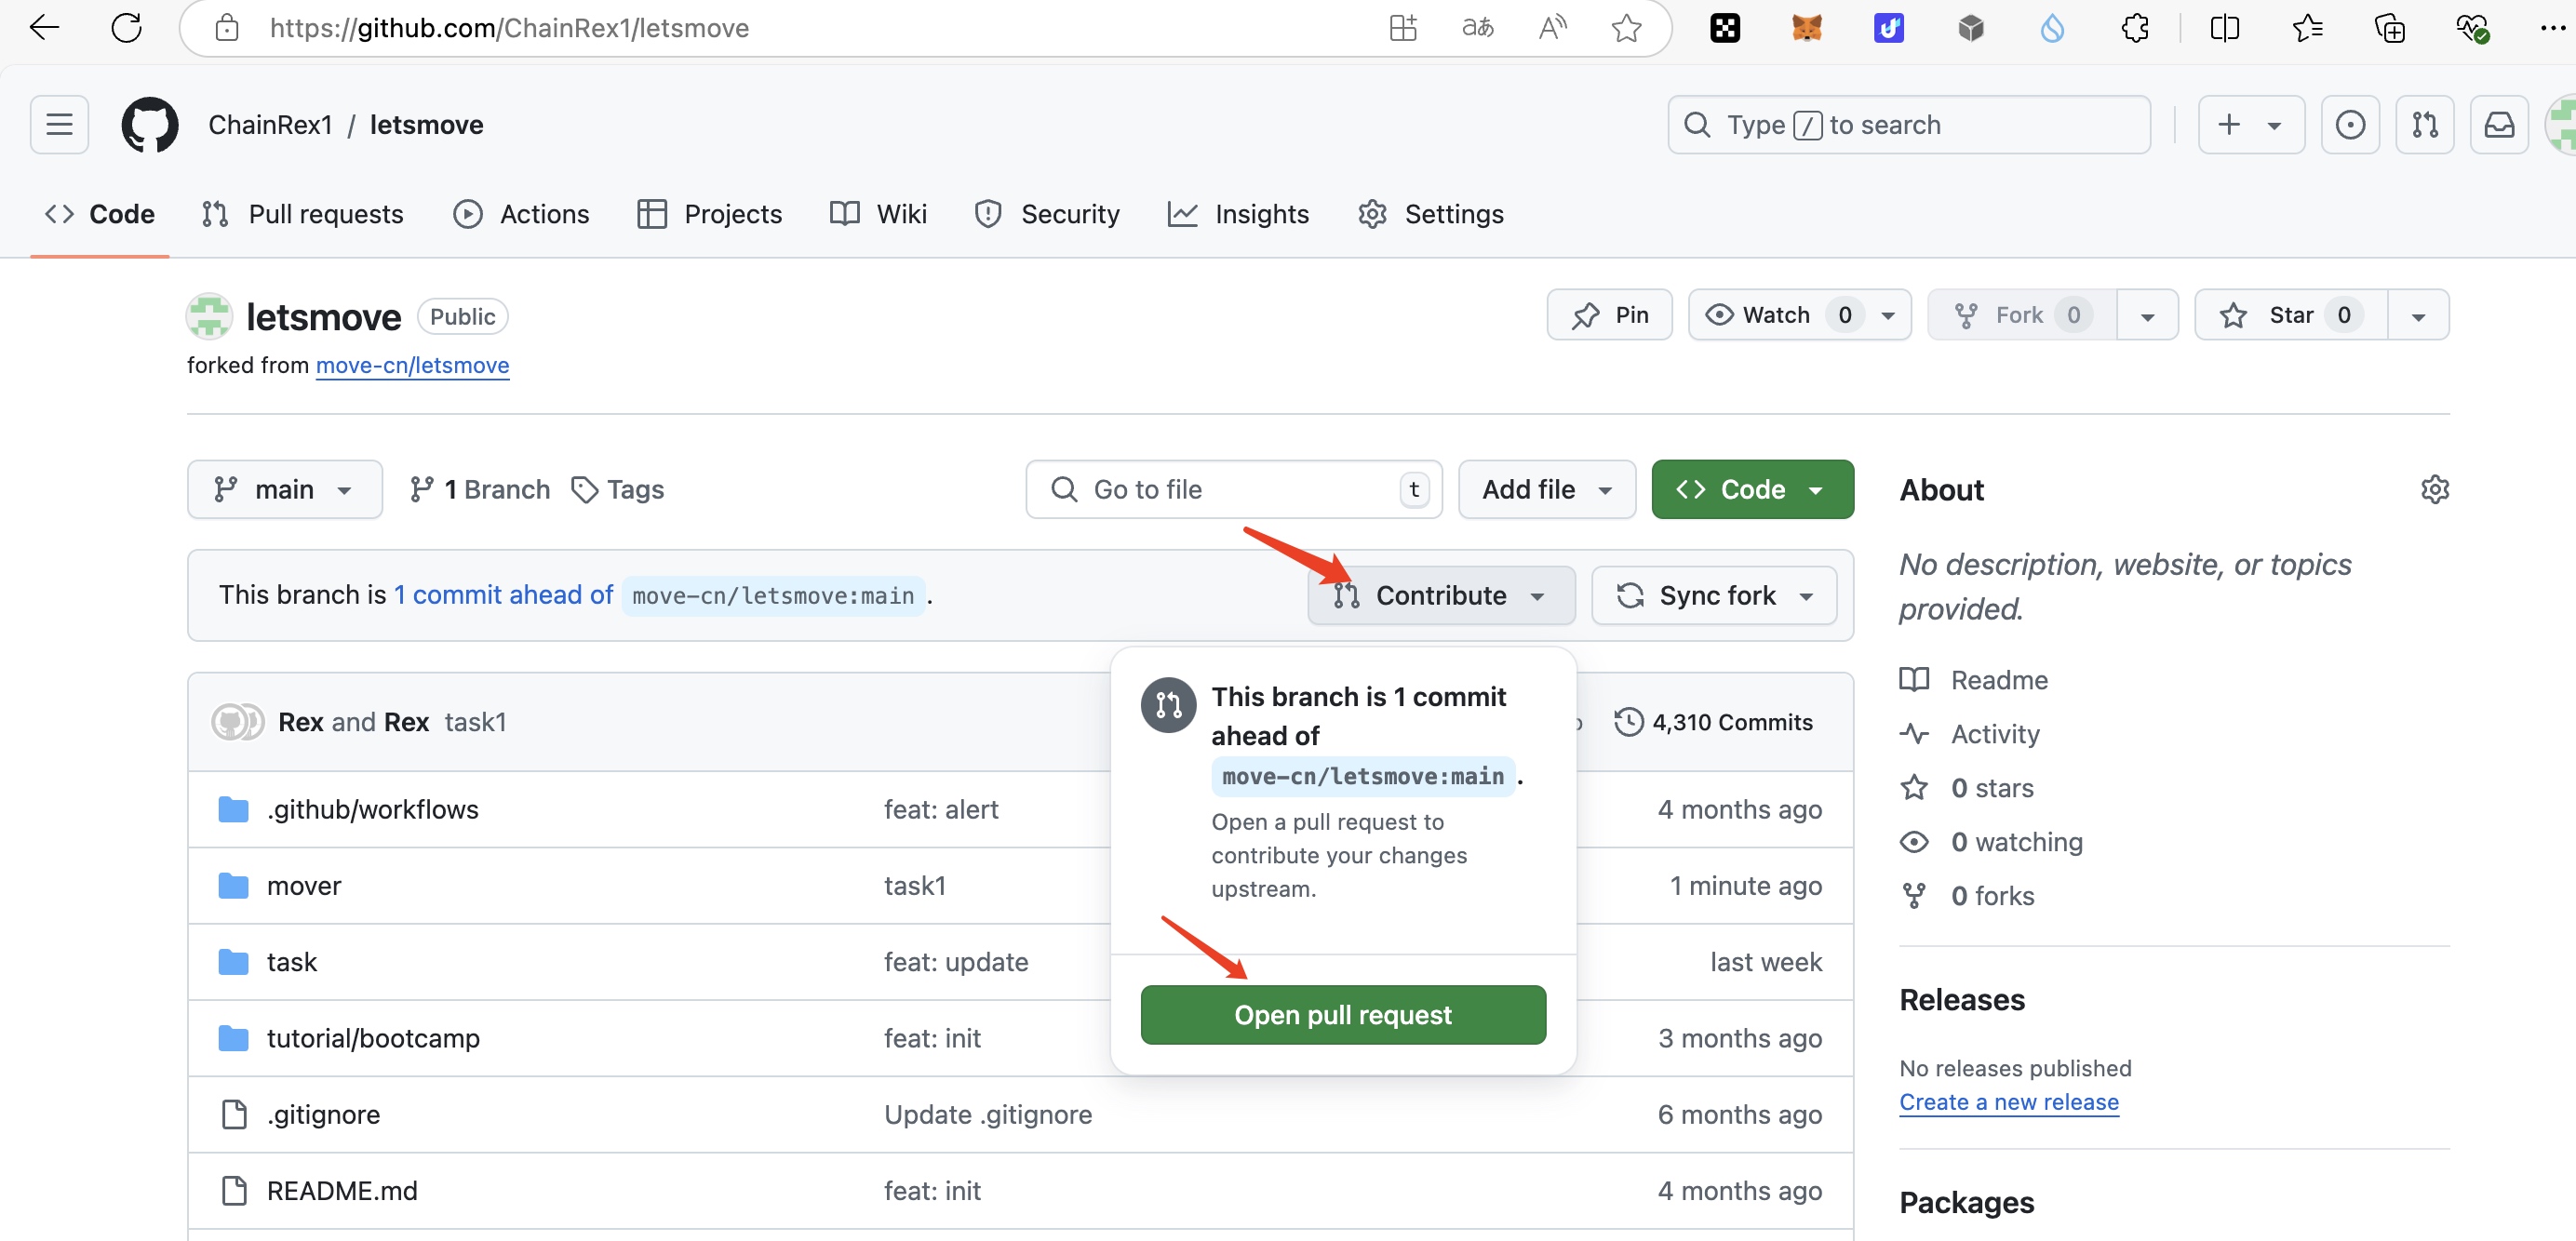Open browser apps grid icon in address bar
This screenshot has width=2576, height=1241.
(x=1403, y=28)
